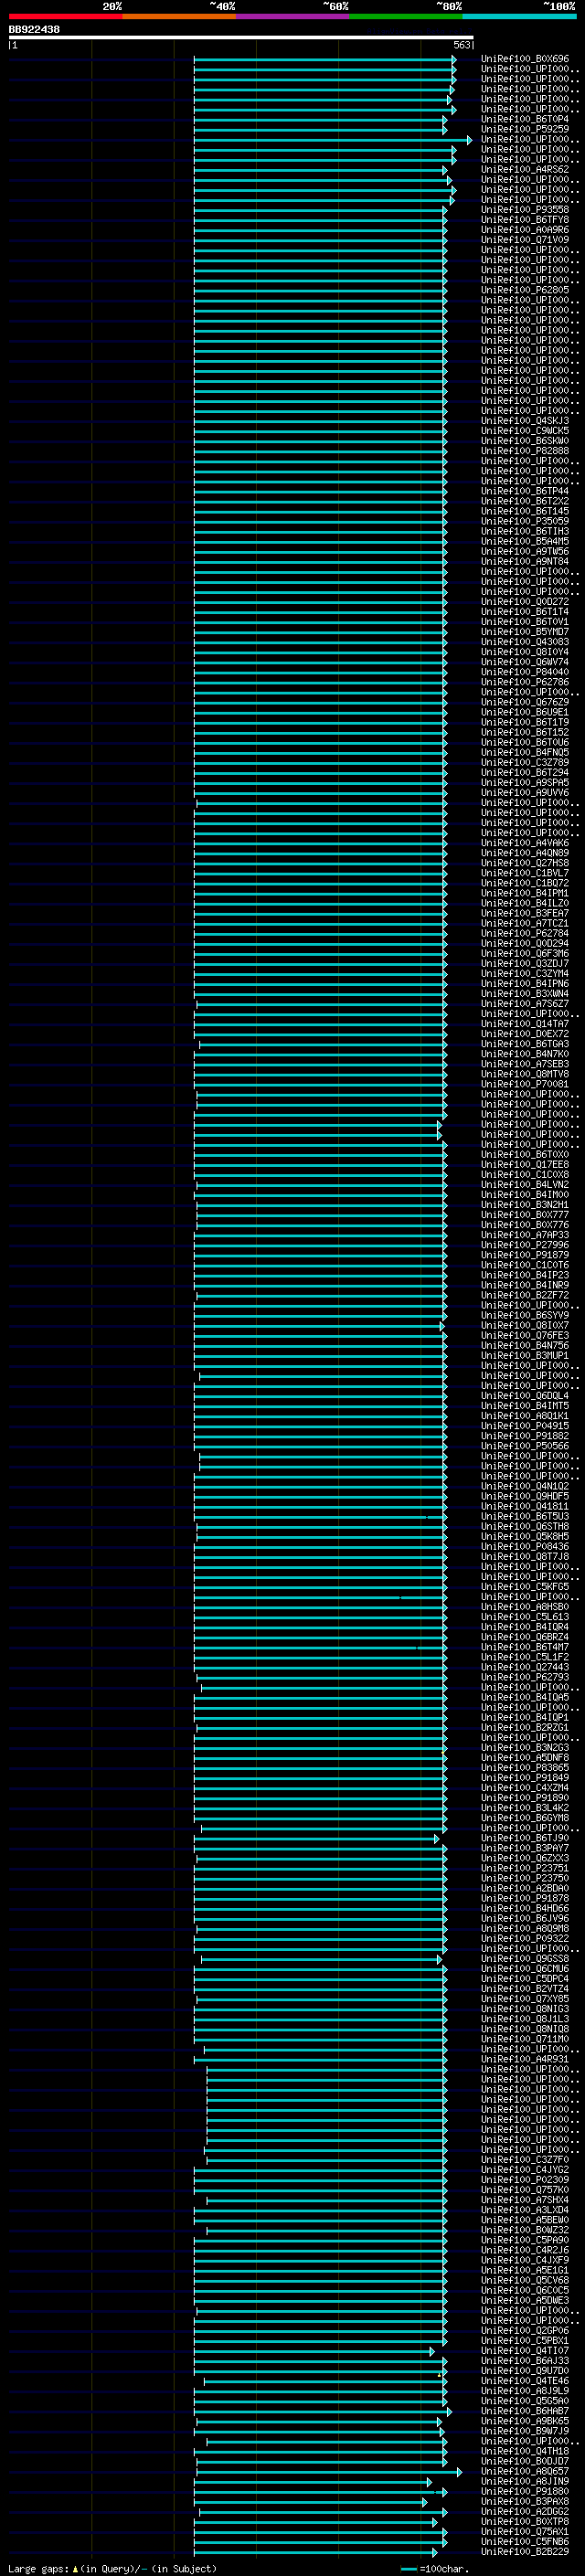Click the cyan ~100% identity color bar
The image size is (585, 2576).
click(519, 17)
